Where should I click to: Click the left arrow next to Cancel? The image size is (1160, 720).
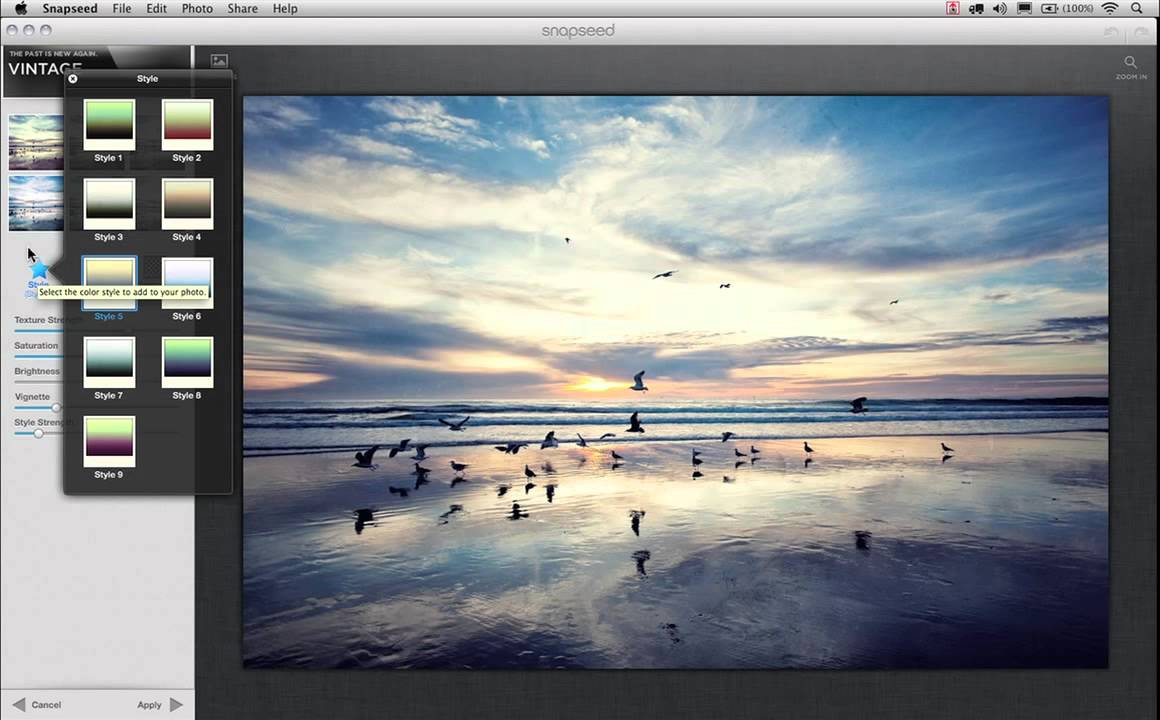point(19,704)
